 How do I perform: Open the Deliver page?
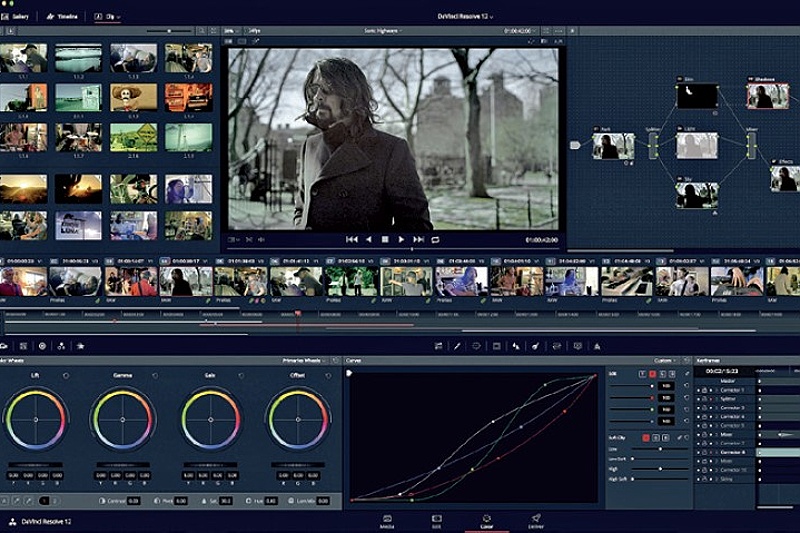[536, 521]
